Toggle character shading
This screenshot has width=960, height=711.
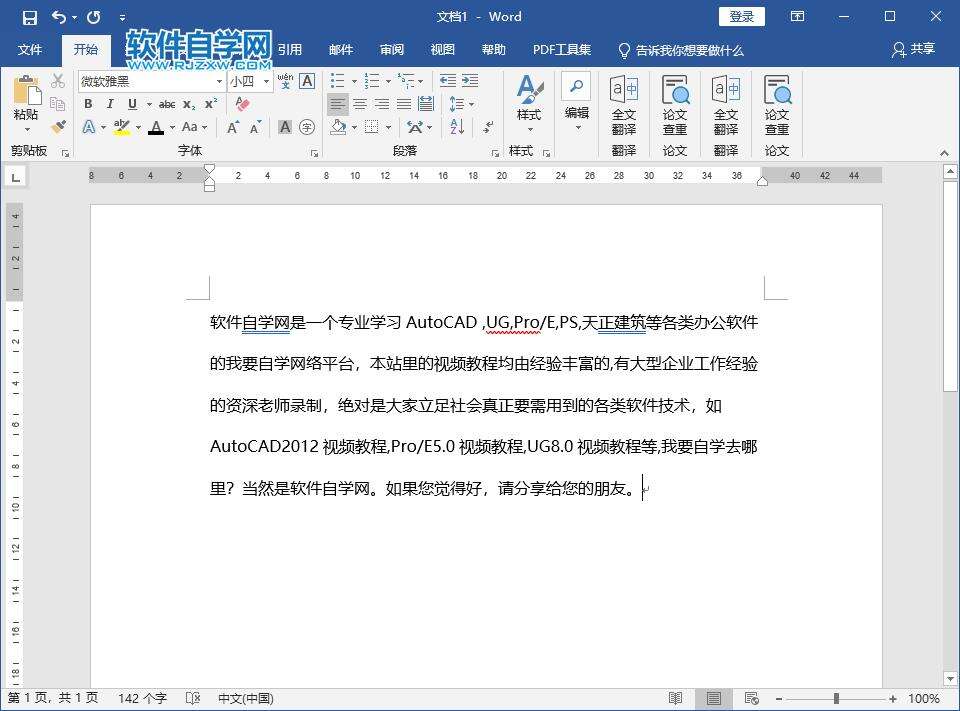pyautogui.click(x=285, y=127)
